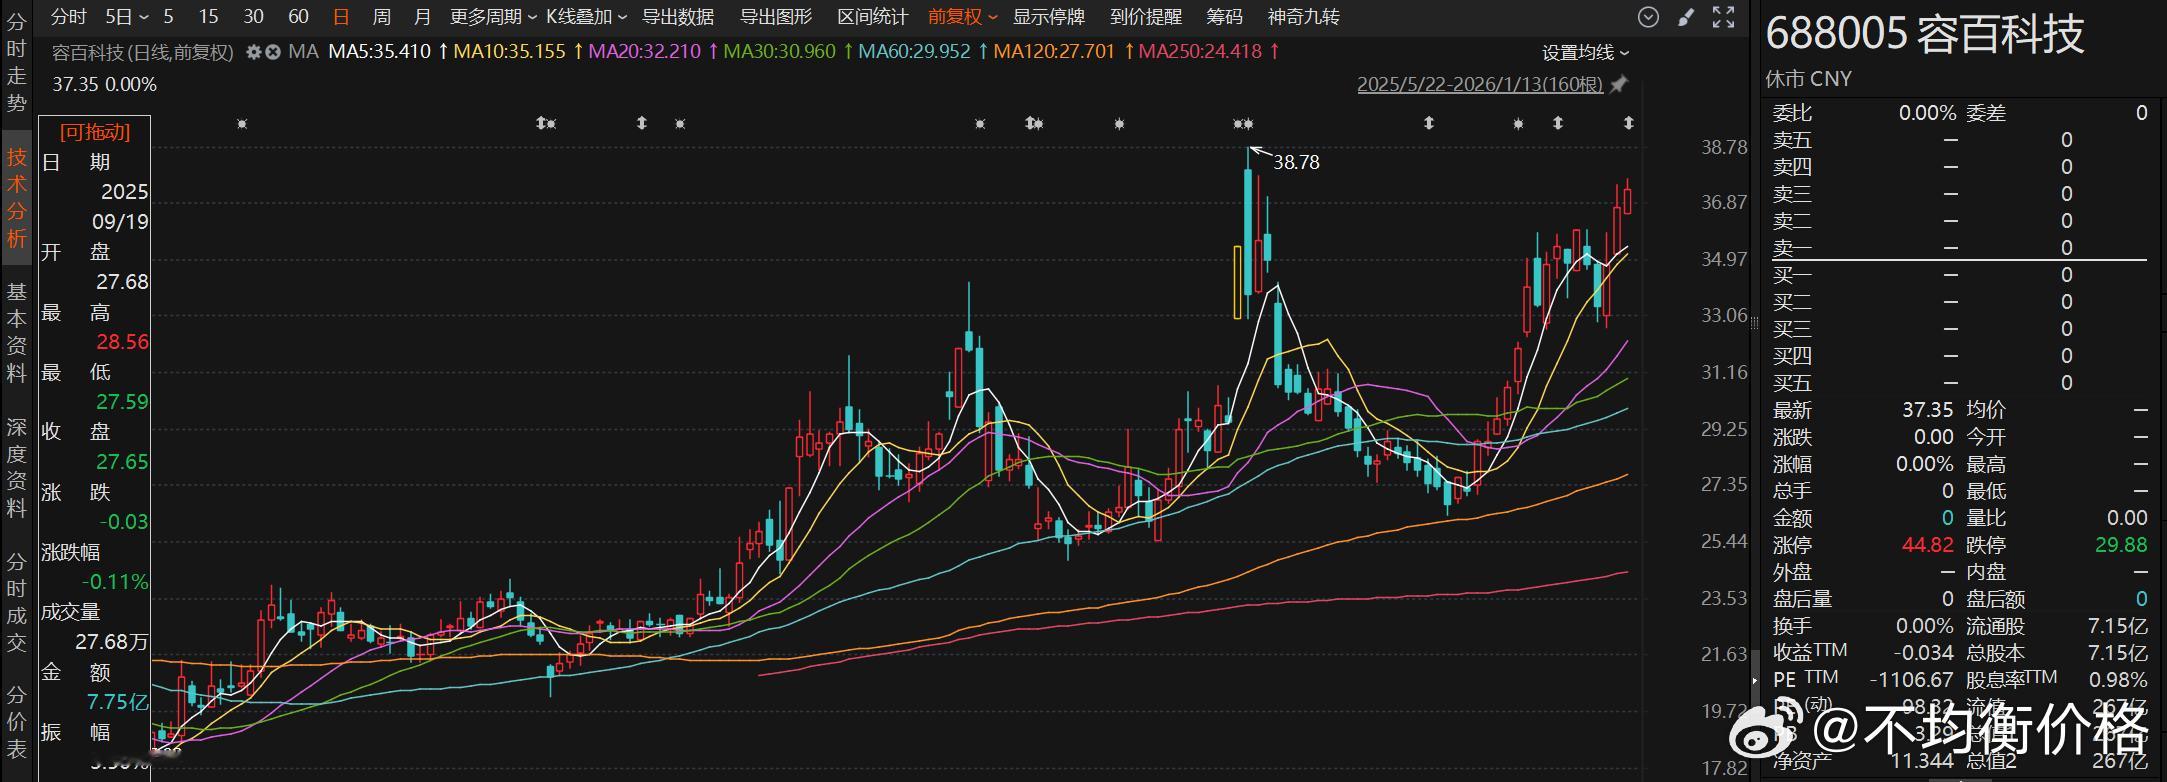Open the MA indicator settings gear
This screenshot has height=782, width=2167.
click(254, 52)
